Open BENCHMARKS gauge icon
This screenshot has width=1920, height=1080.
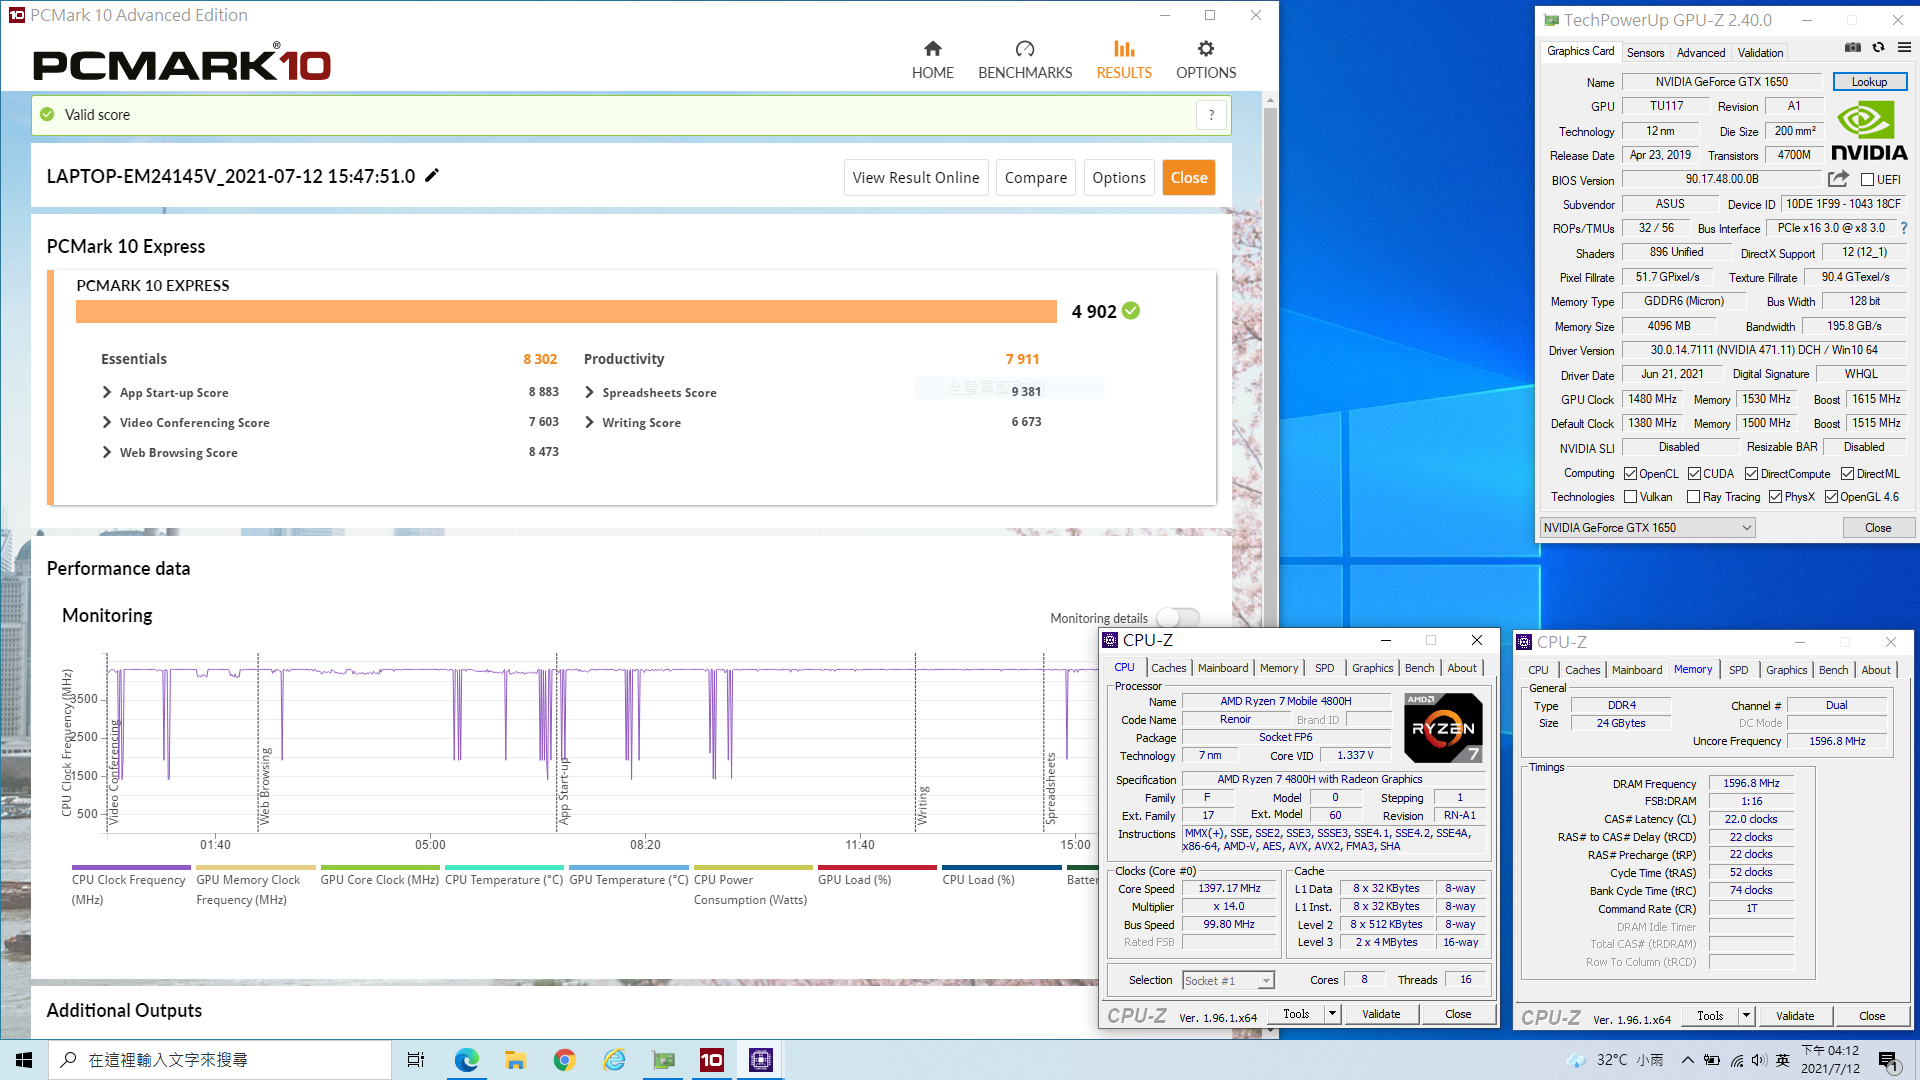point(1025,49)
